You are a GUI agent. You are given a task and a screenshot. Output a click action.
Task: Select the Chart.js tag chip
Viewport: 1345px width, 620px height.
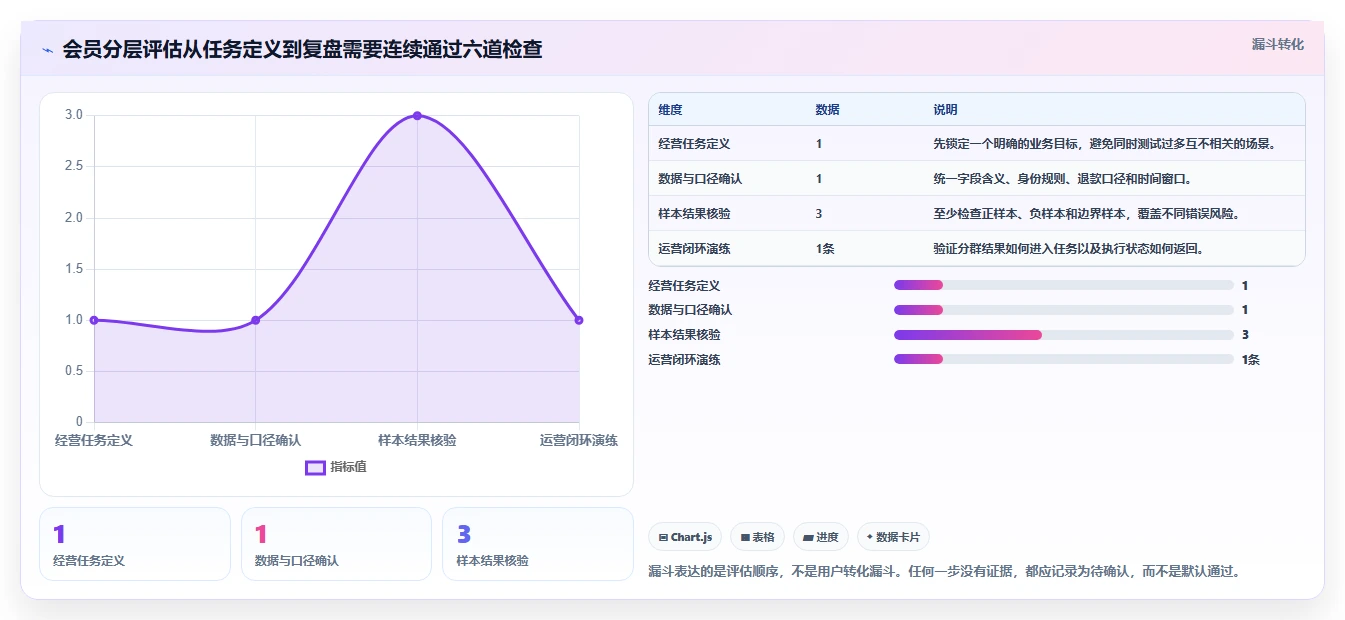(684, 537)
